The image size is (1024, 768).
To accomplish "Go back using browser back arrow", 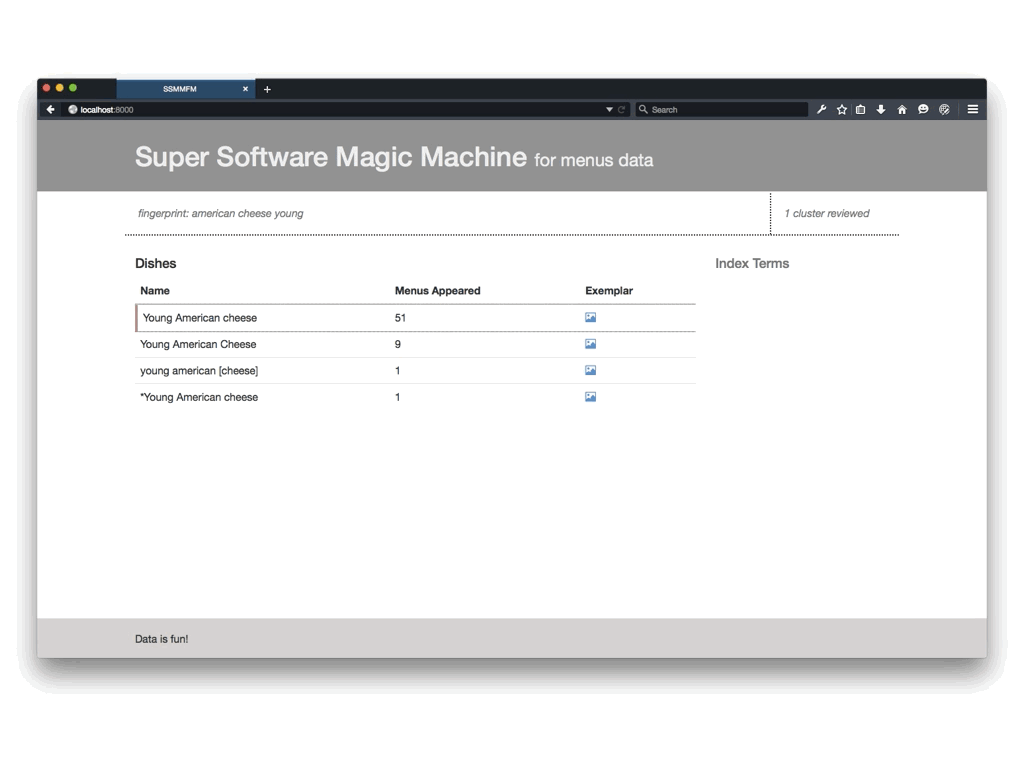I will tap(50, 110).
